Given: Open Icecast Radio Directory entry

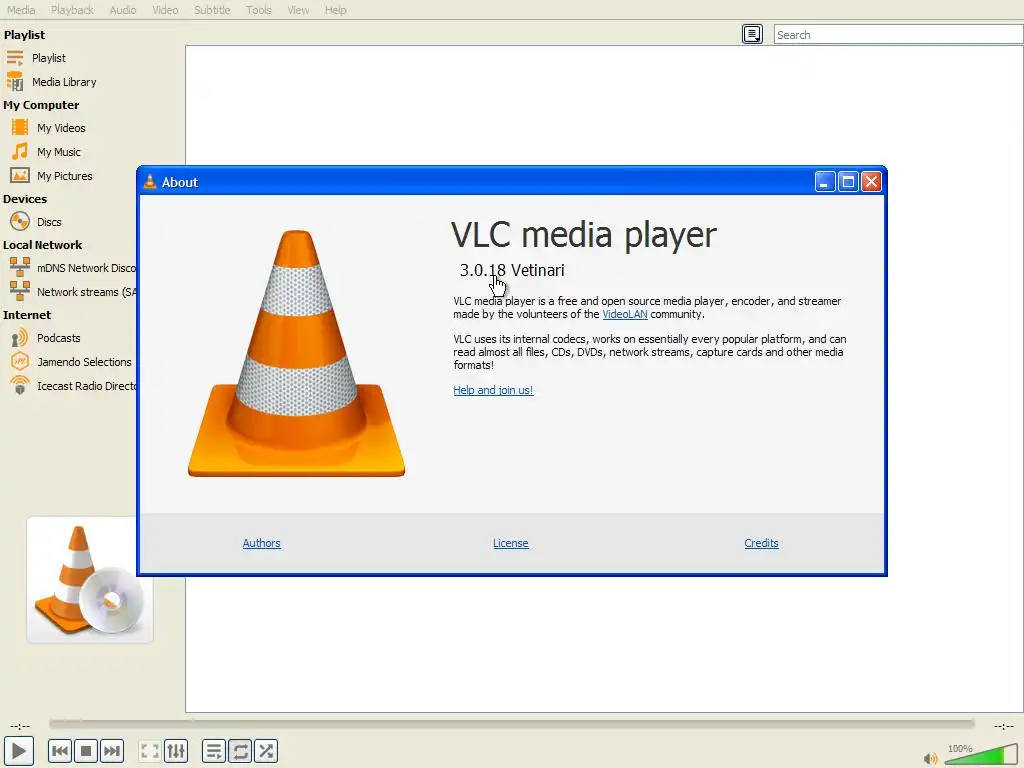Looking at the screenshot, I should (86, 387).
